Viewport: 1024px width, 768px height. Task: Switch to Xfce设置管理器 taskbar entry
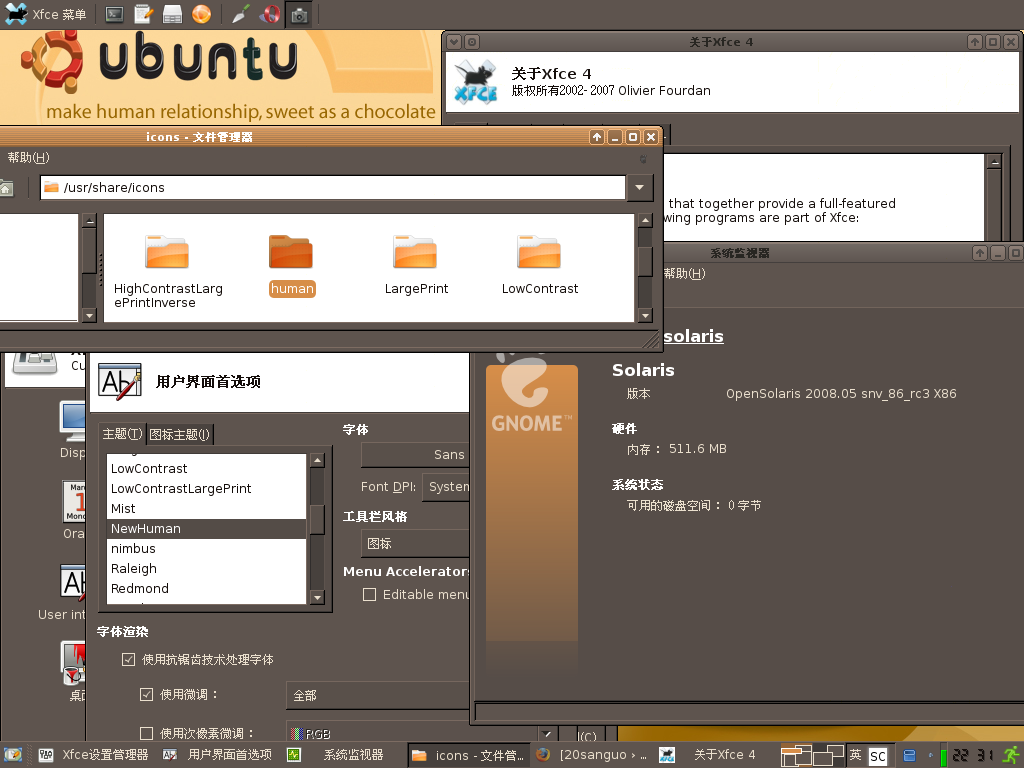tap(93, 755)
